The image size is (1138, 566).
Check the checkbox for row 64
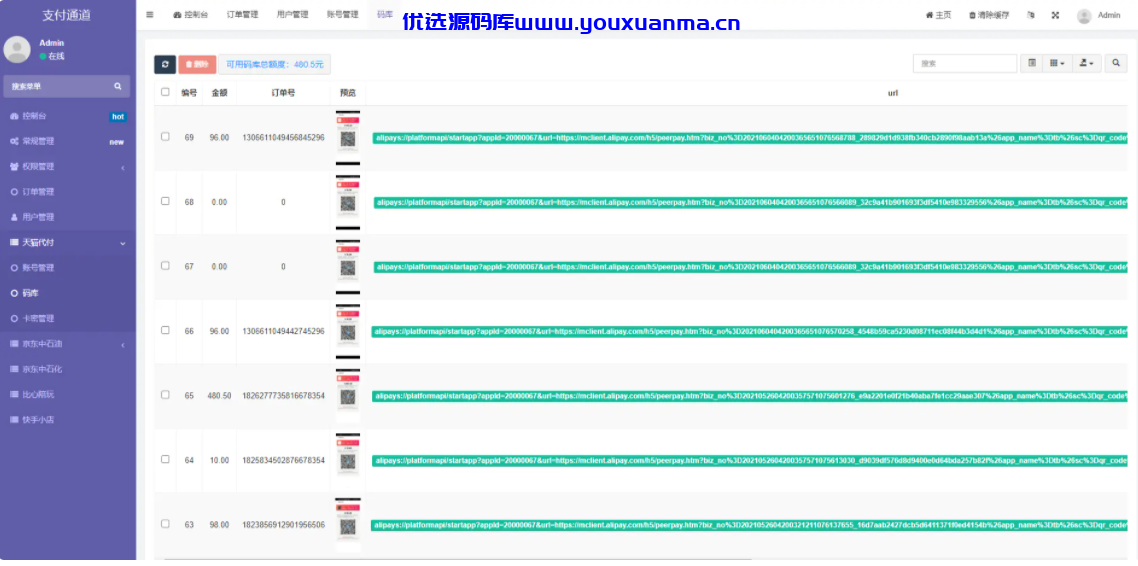coord(165,459)
